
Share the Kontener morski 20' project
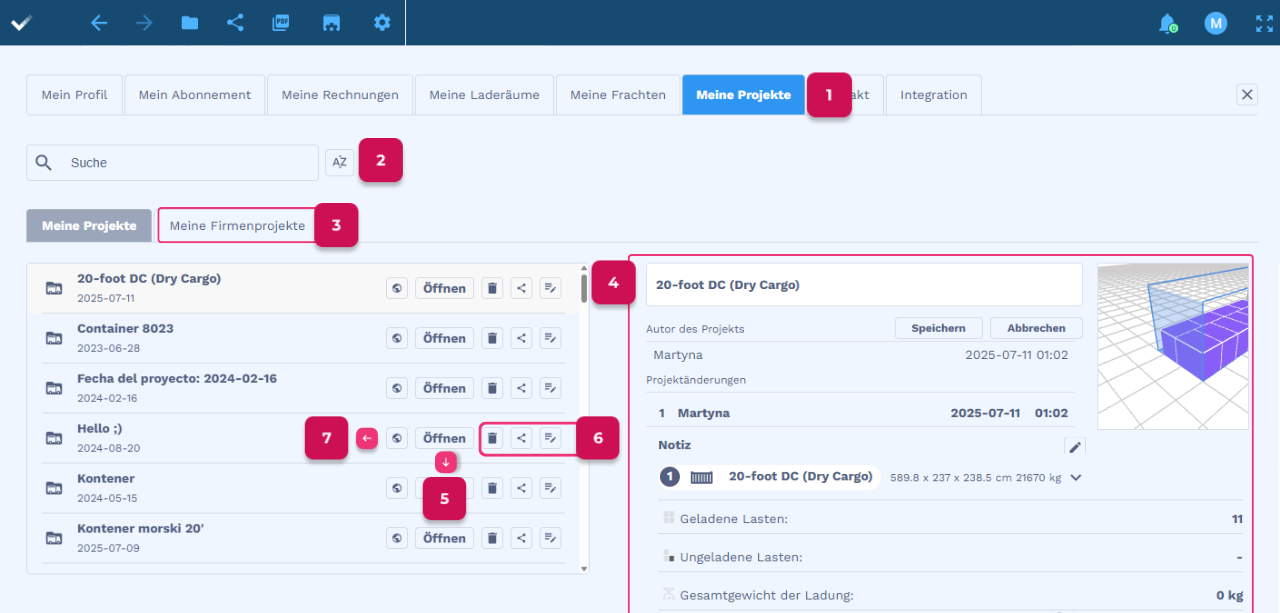click(521, 538)
